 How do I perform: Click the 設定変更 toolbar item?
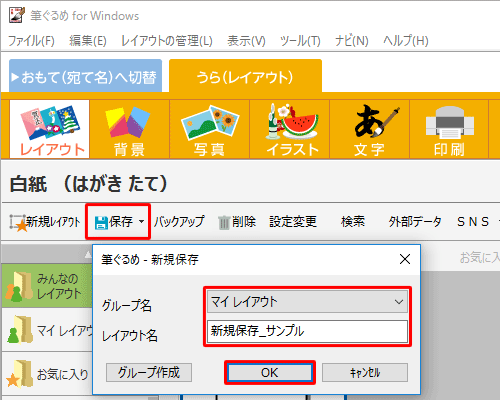tap(293, 222)
